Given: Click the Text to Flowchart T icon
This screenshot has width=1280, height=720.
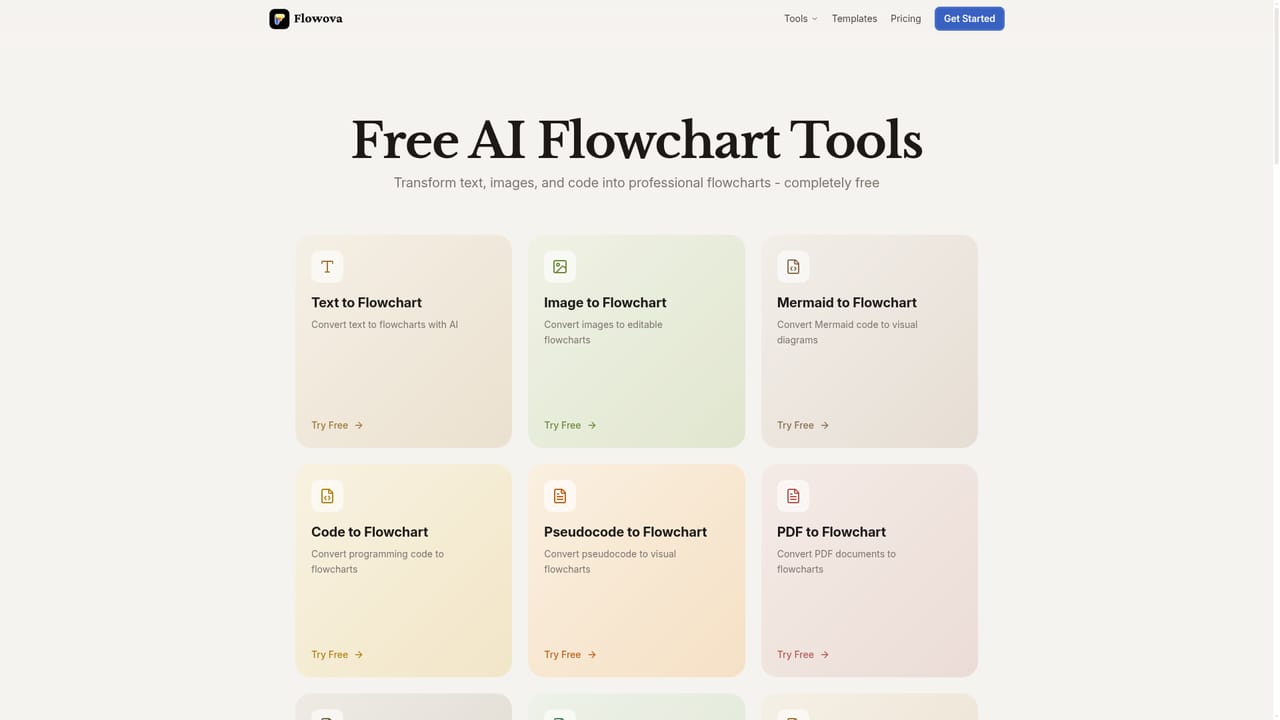Looking at the screenshot, I should pos(327,267).
